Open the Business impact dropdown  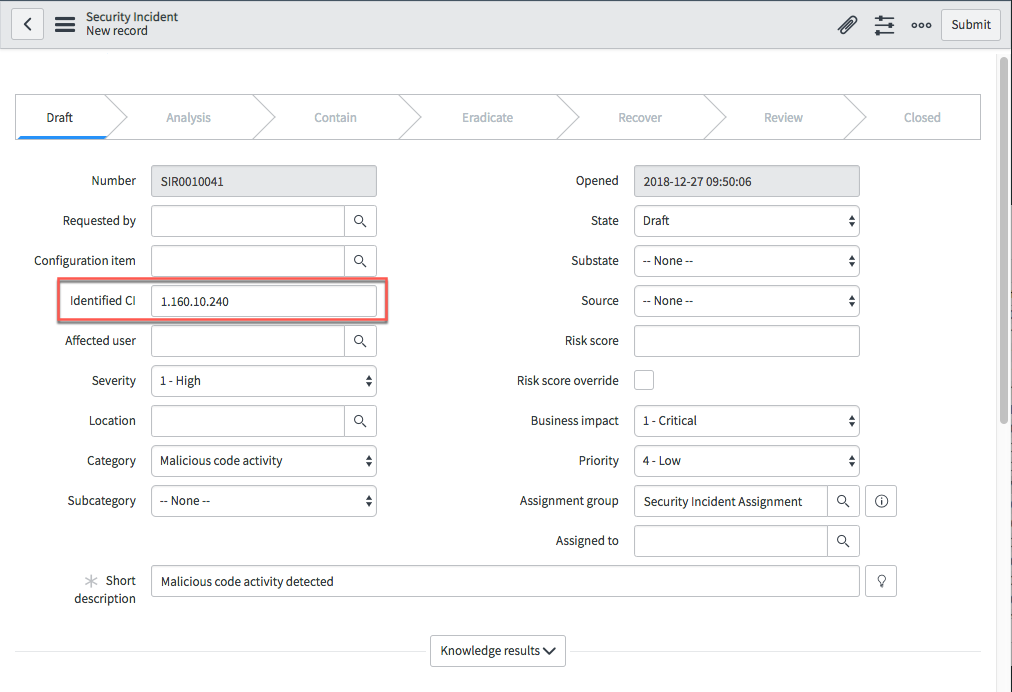747,421
